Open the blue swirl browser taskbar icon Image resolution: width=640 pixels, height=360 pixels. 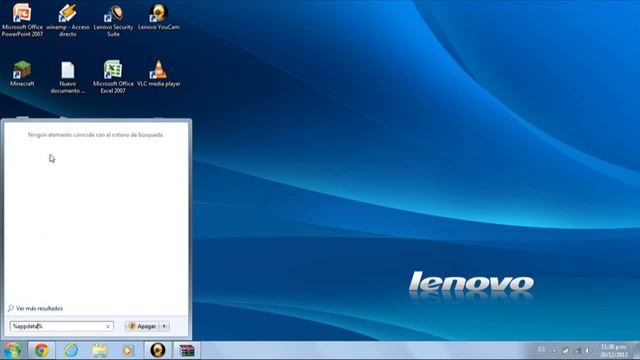coord(71,351)
